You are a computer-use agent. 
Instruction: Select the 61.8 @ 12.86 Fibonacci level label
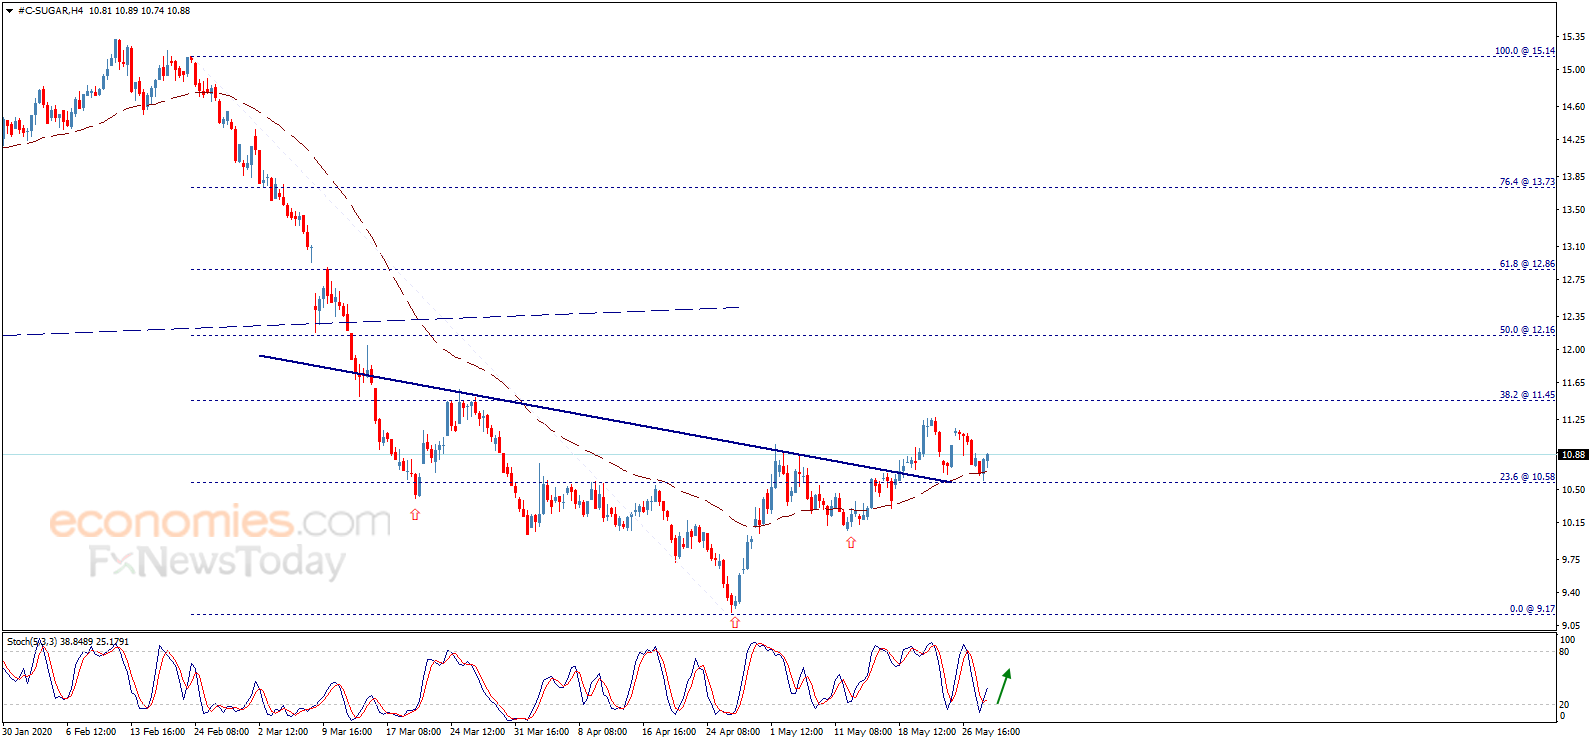coord(1526,264)
